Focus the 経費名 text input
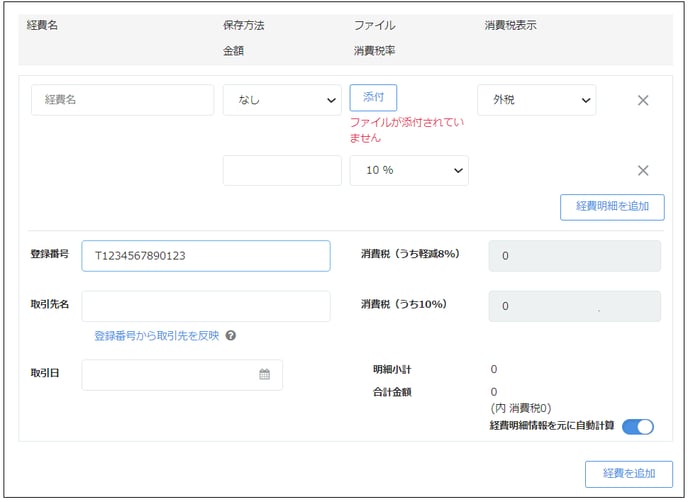 pyautogui.click(x=122, y=100)
